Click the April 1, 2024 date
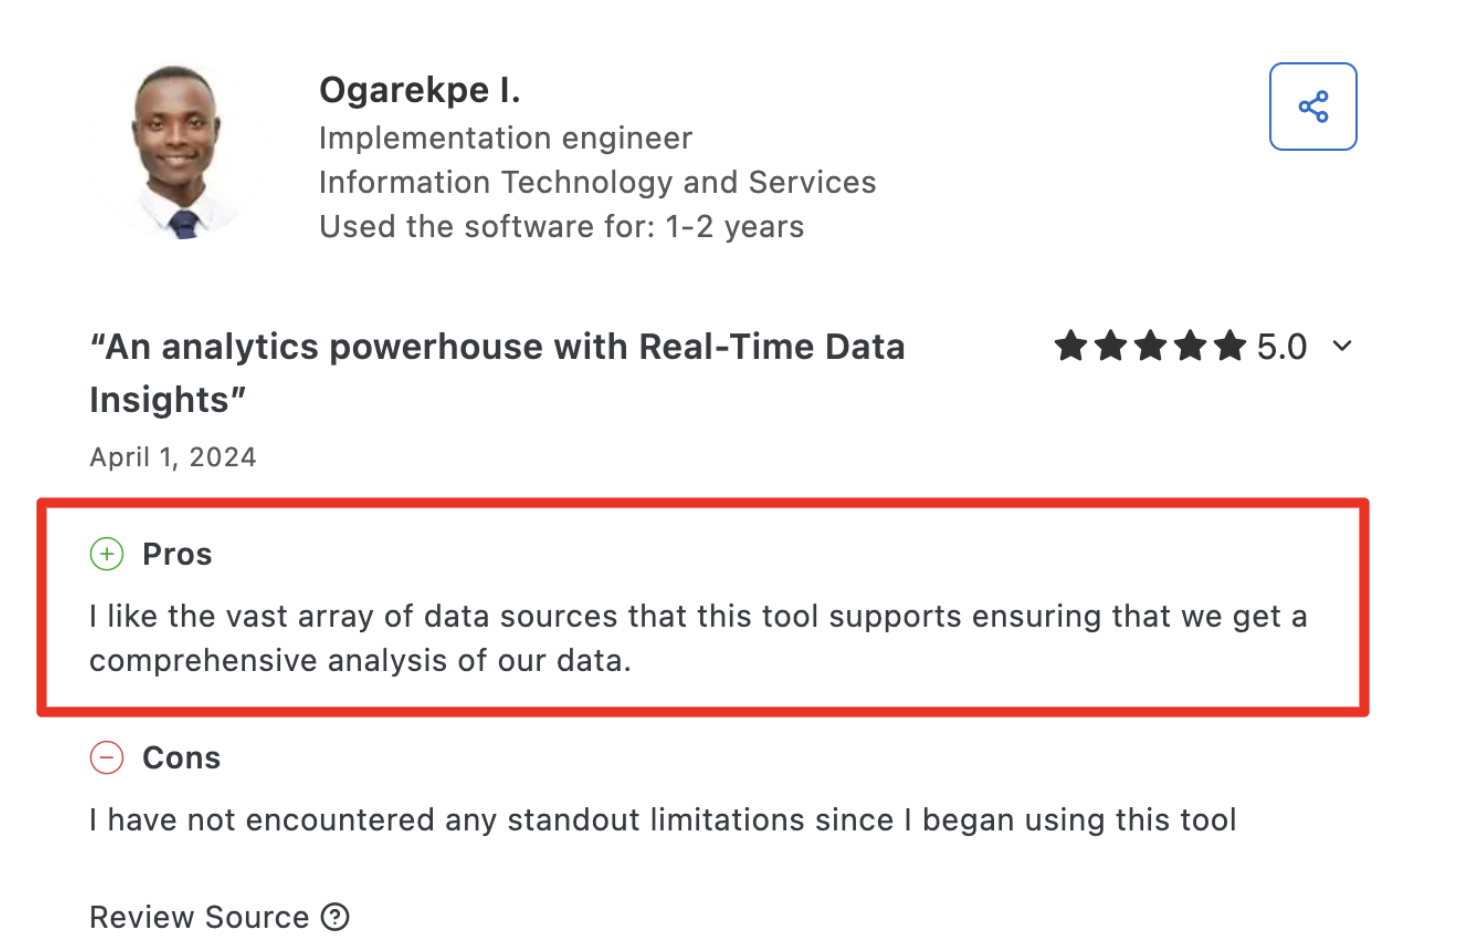 [172, 456]
